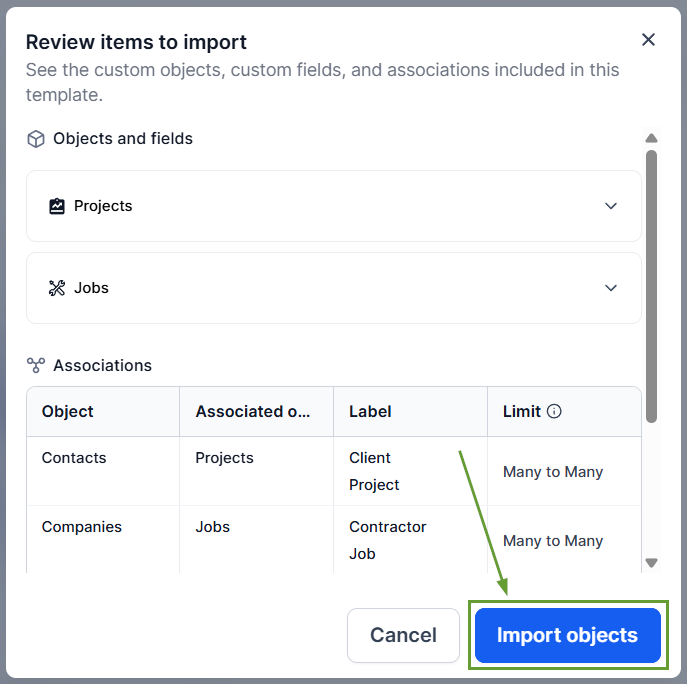Click the scrollbar down arrow
687x684 pixels.
(x=652, y=563)
